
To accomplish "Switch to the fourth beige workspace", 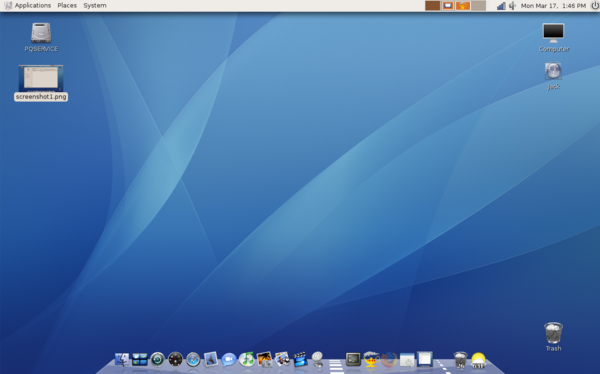I will coord(478,5).
